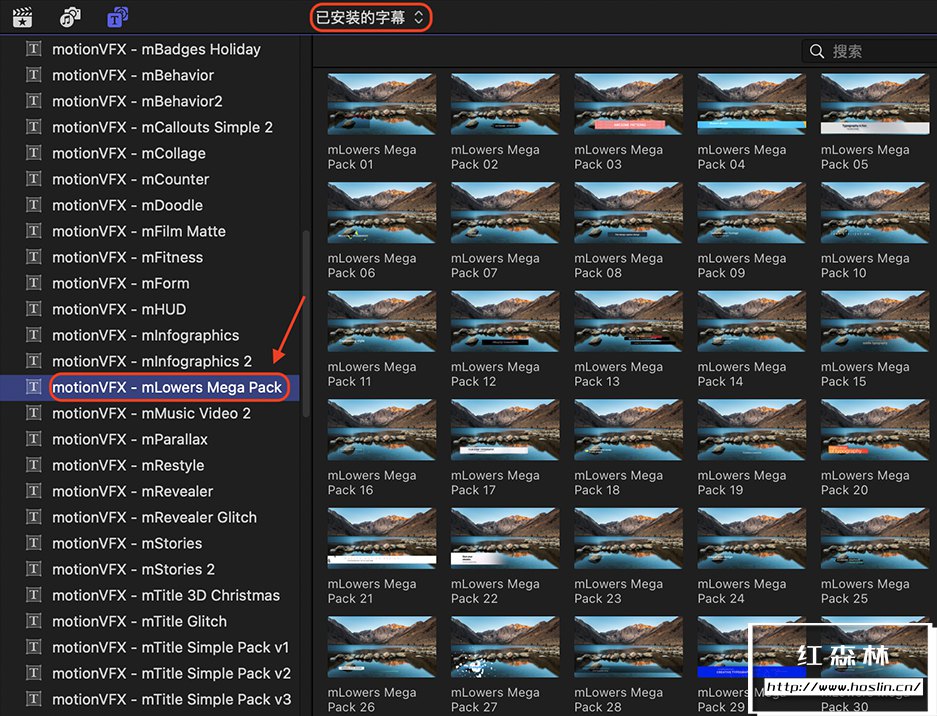
Task: Select motionVFX - mRevealer category
Action: 149,491
